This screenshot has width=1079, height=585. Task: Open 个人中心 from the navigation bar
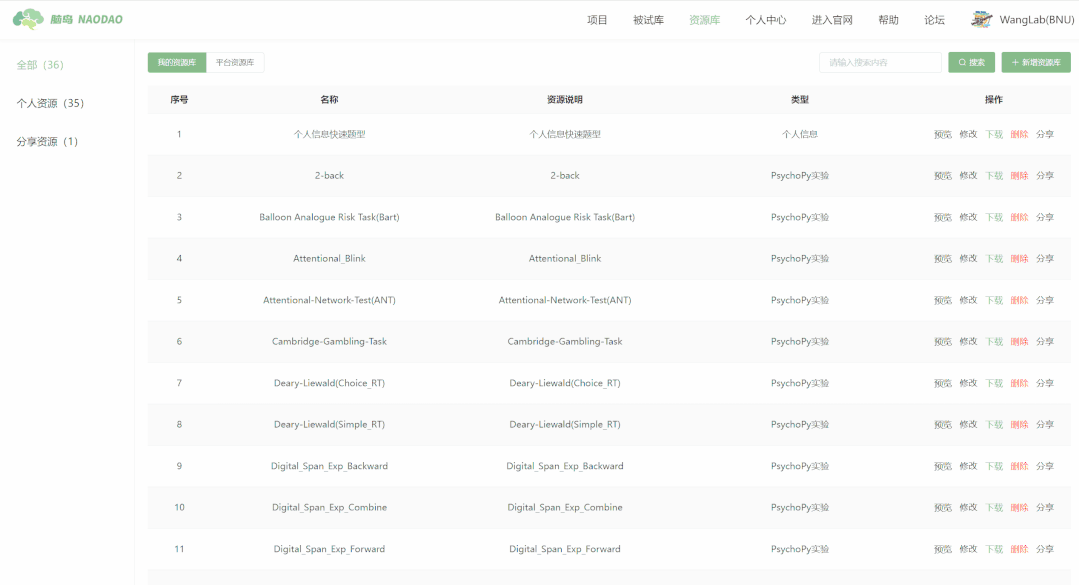tap(766, 20)
